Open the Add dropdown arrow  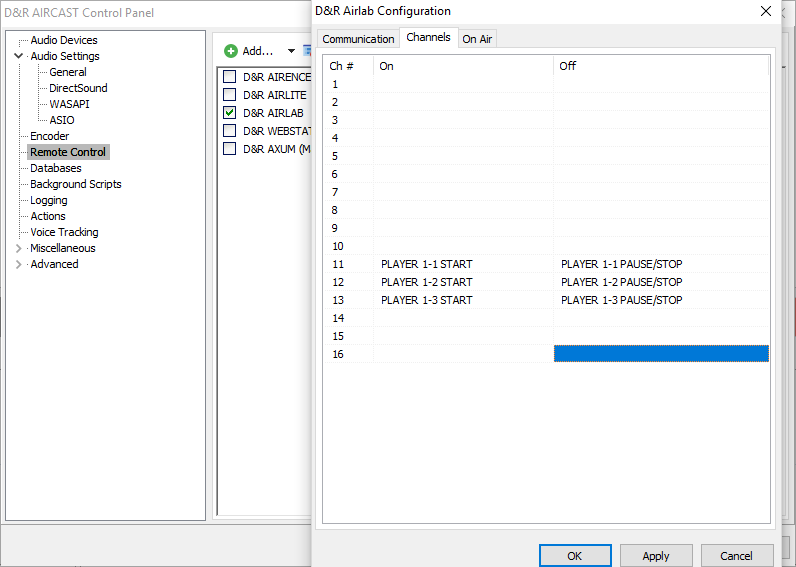click(291, 51)
